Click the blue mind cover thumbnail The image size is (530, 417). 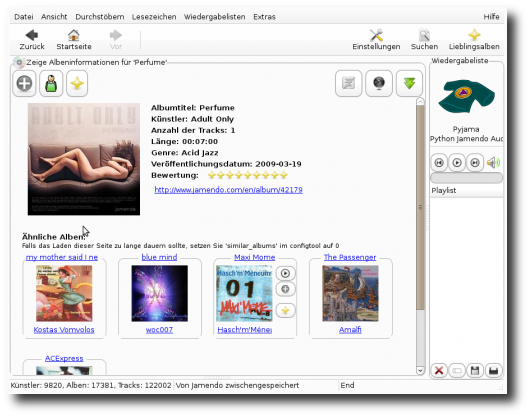160,293
